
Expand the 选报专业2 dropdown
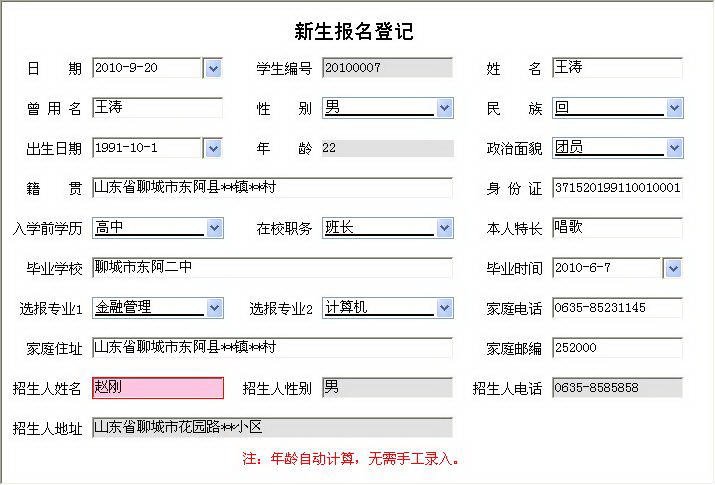tap(445, 308)
